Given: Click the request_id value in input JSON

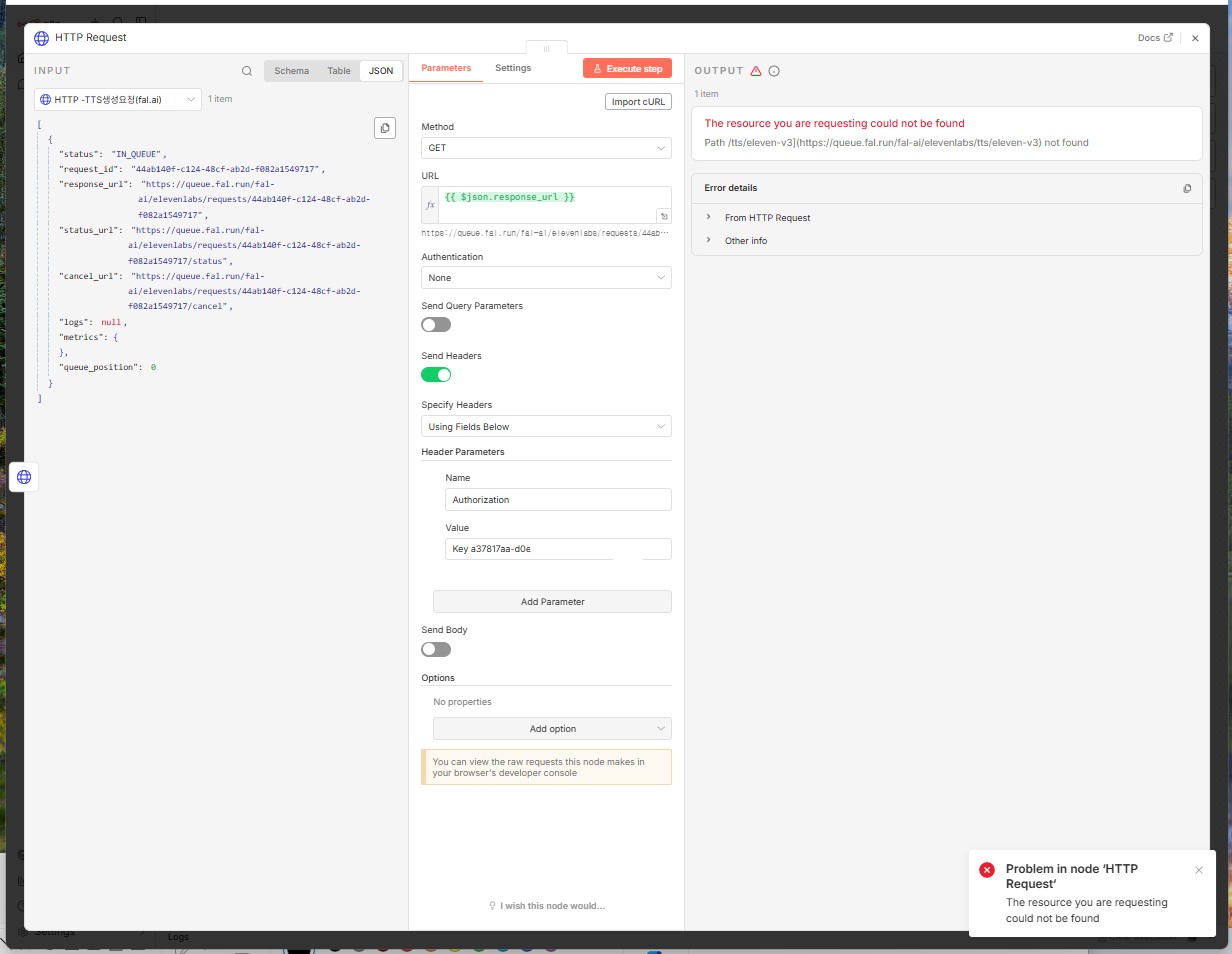Looking at the screenshot, I should pyautogui.click(x=224, y=170).
